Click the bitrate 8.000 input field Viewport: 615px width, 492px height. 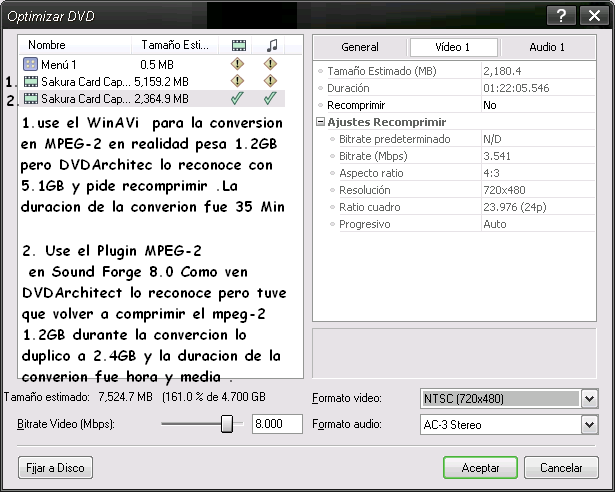tap(277, 424)
